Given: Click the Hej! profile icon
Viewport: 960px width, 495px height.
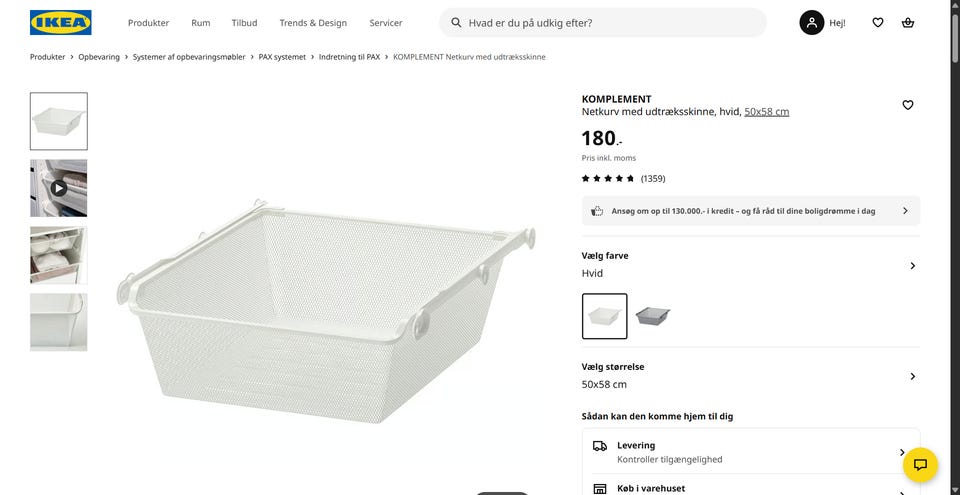Looking at the screenshot, I should click(812, 22).
